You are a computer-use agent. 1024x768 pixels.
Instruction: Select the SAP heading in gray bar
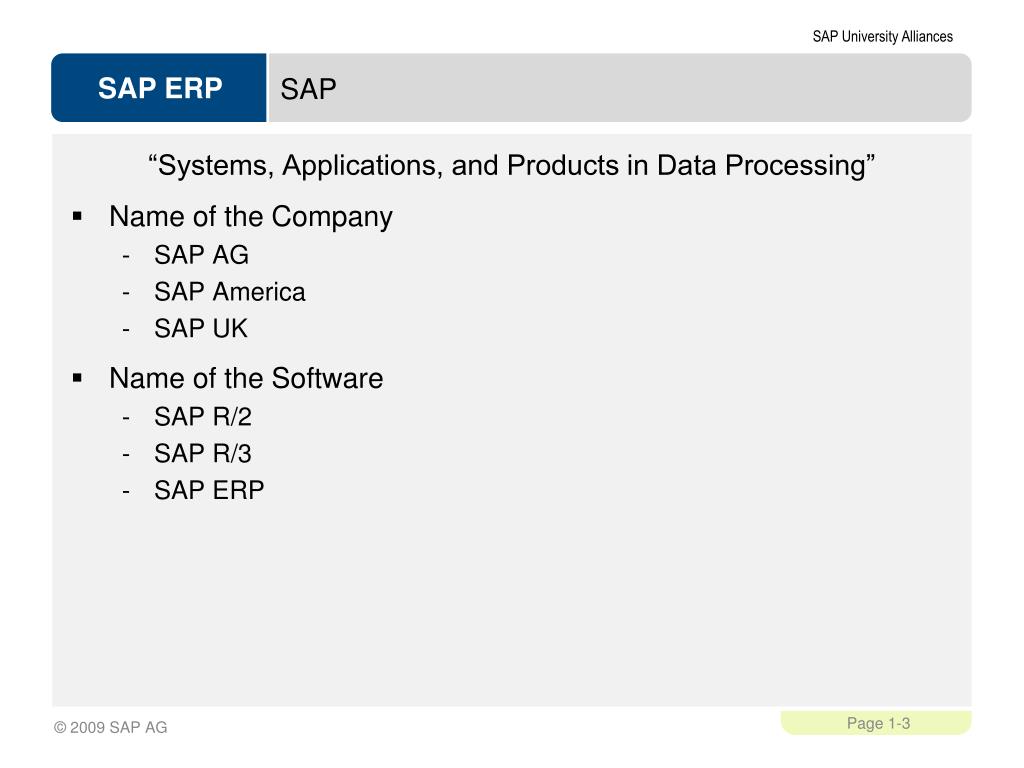click(308, 89)
